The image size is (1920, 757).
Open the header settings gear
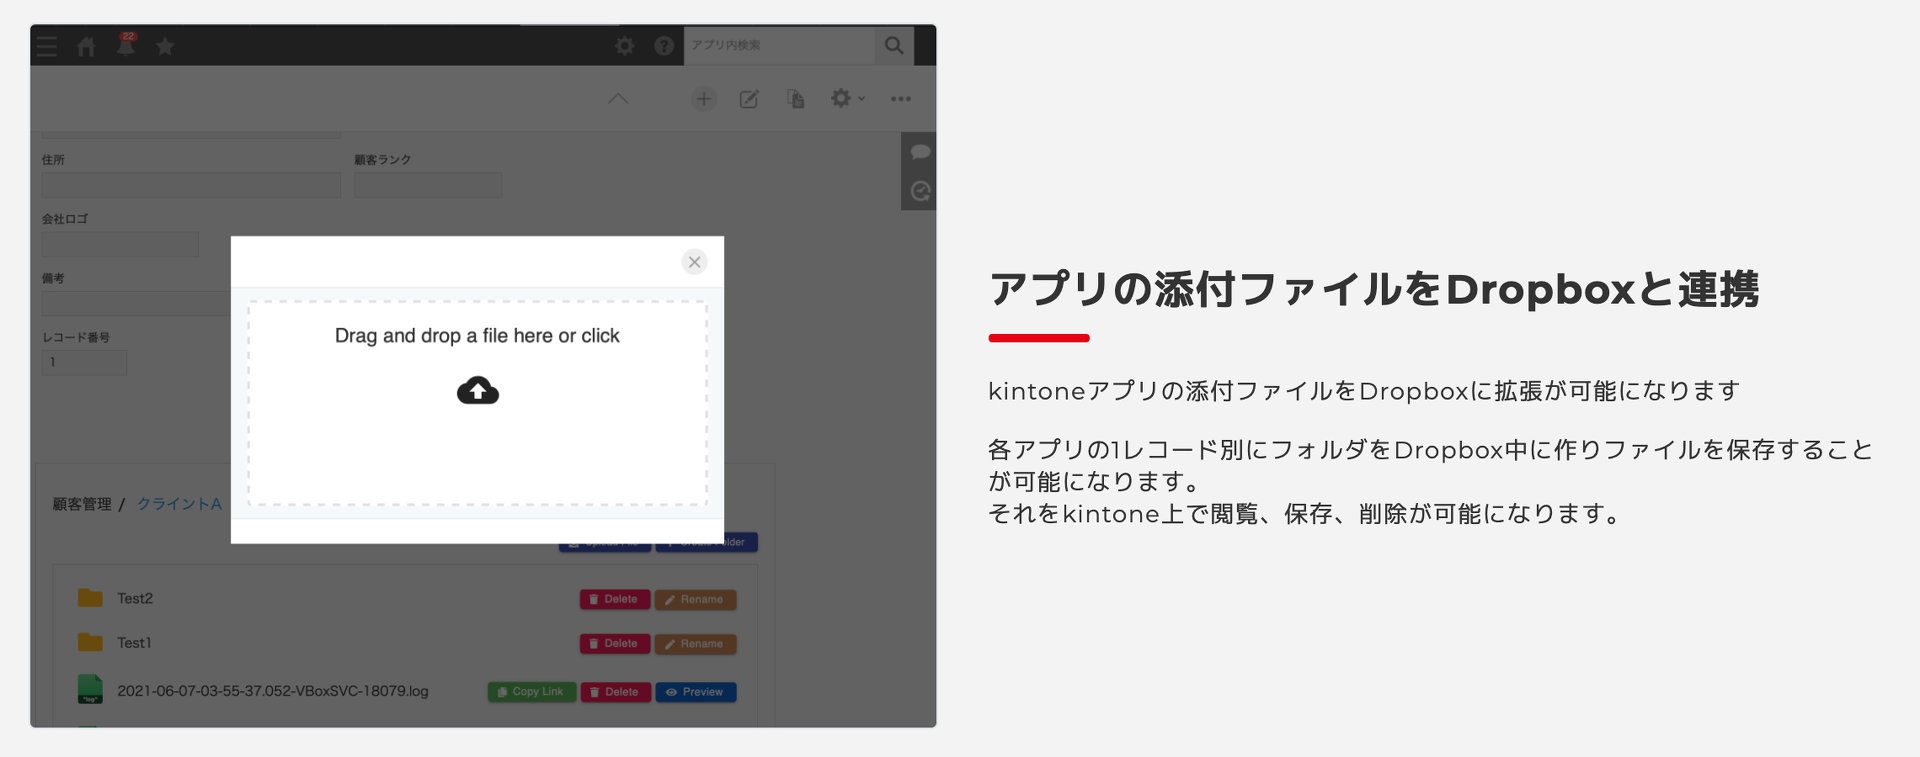tap(624, 46)
